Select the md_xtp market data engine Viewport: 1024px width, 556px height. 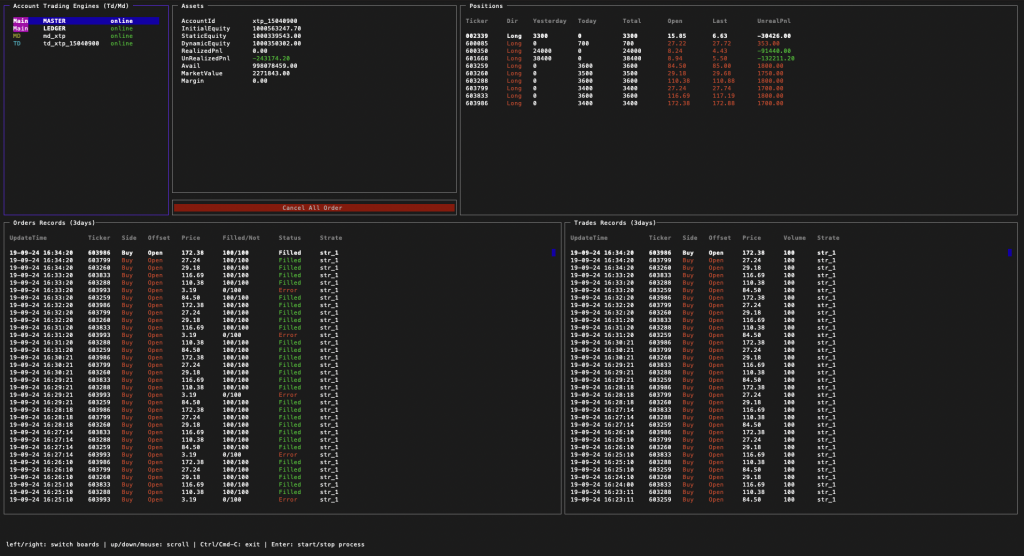point(86,36)
